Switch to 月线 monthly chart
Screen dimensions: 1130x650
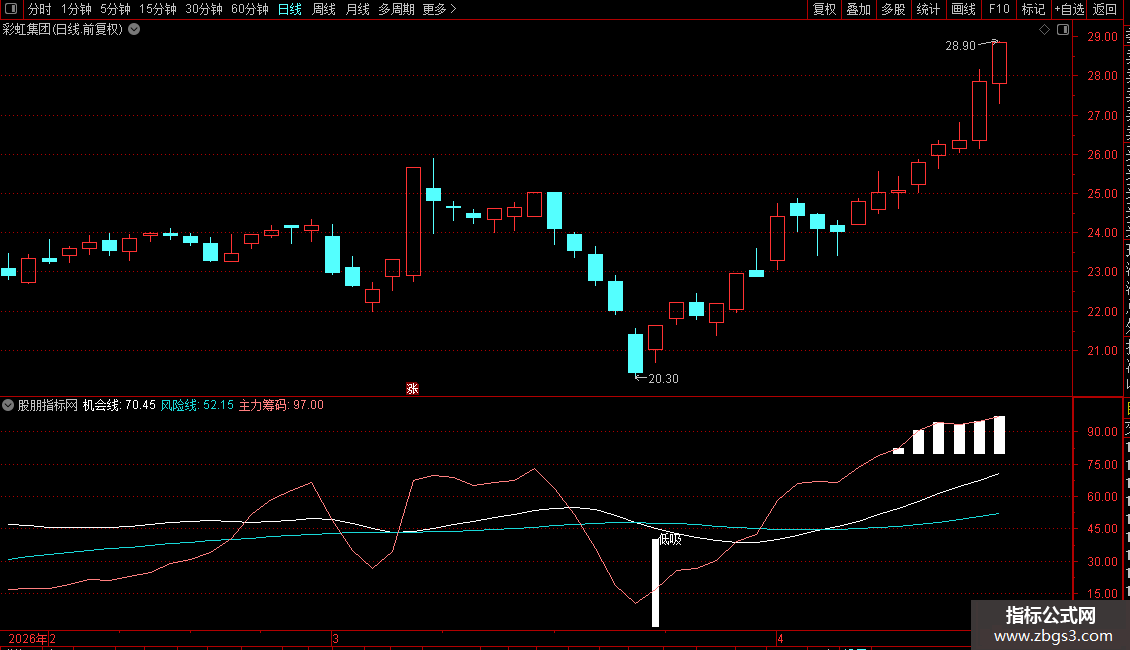(x=357, y=9)
